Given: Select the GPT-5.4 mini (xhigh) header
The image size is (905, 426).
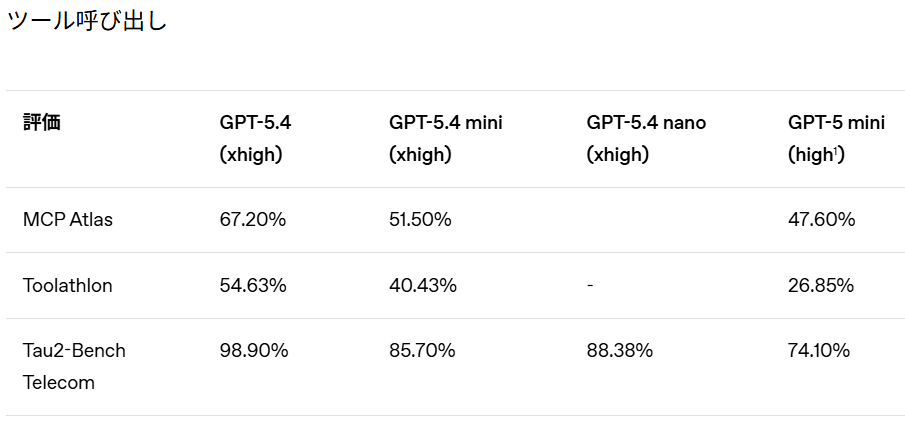Looking at the screenshot, I should [445, 139].
